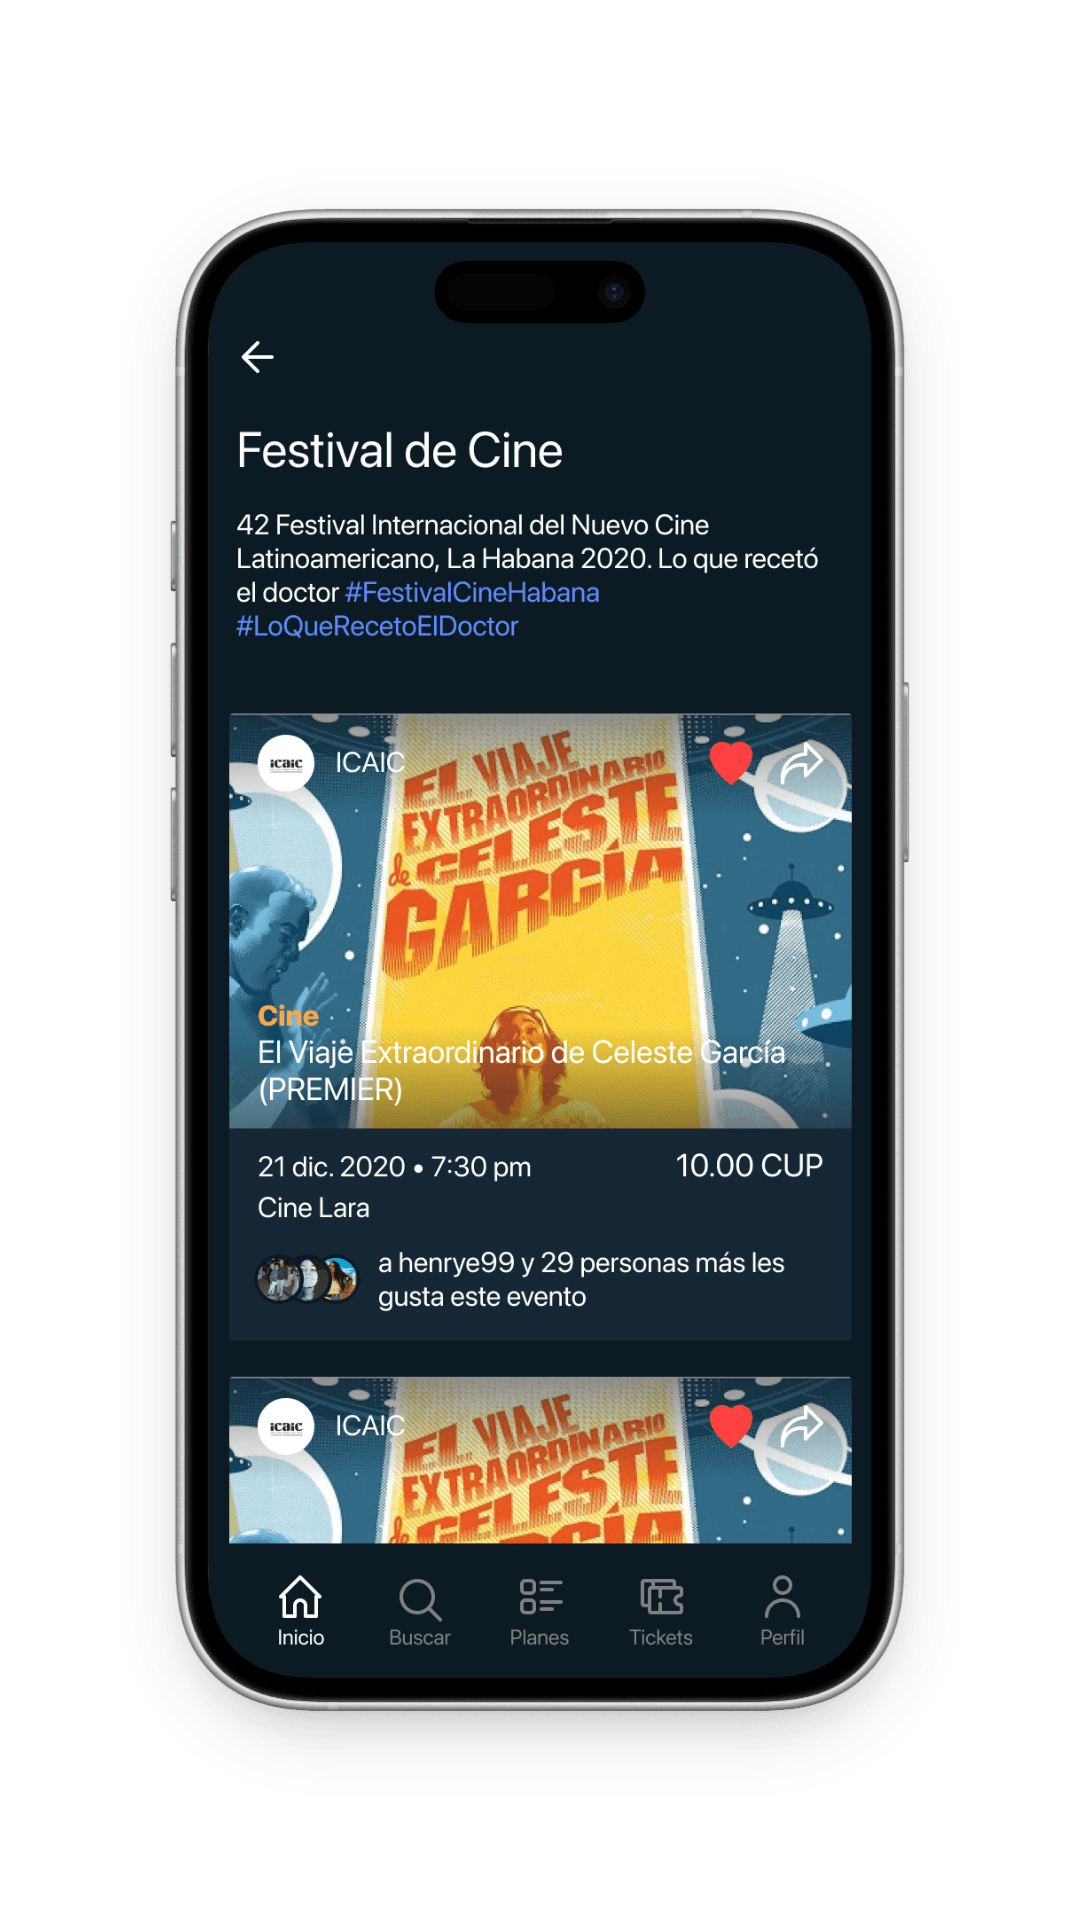Switch to the Planes tab

click(x=540, y=1611)
